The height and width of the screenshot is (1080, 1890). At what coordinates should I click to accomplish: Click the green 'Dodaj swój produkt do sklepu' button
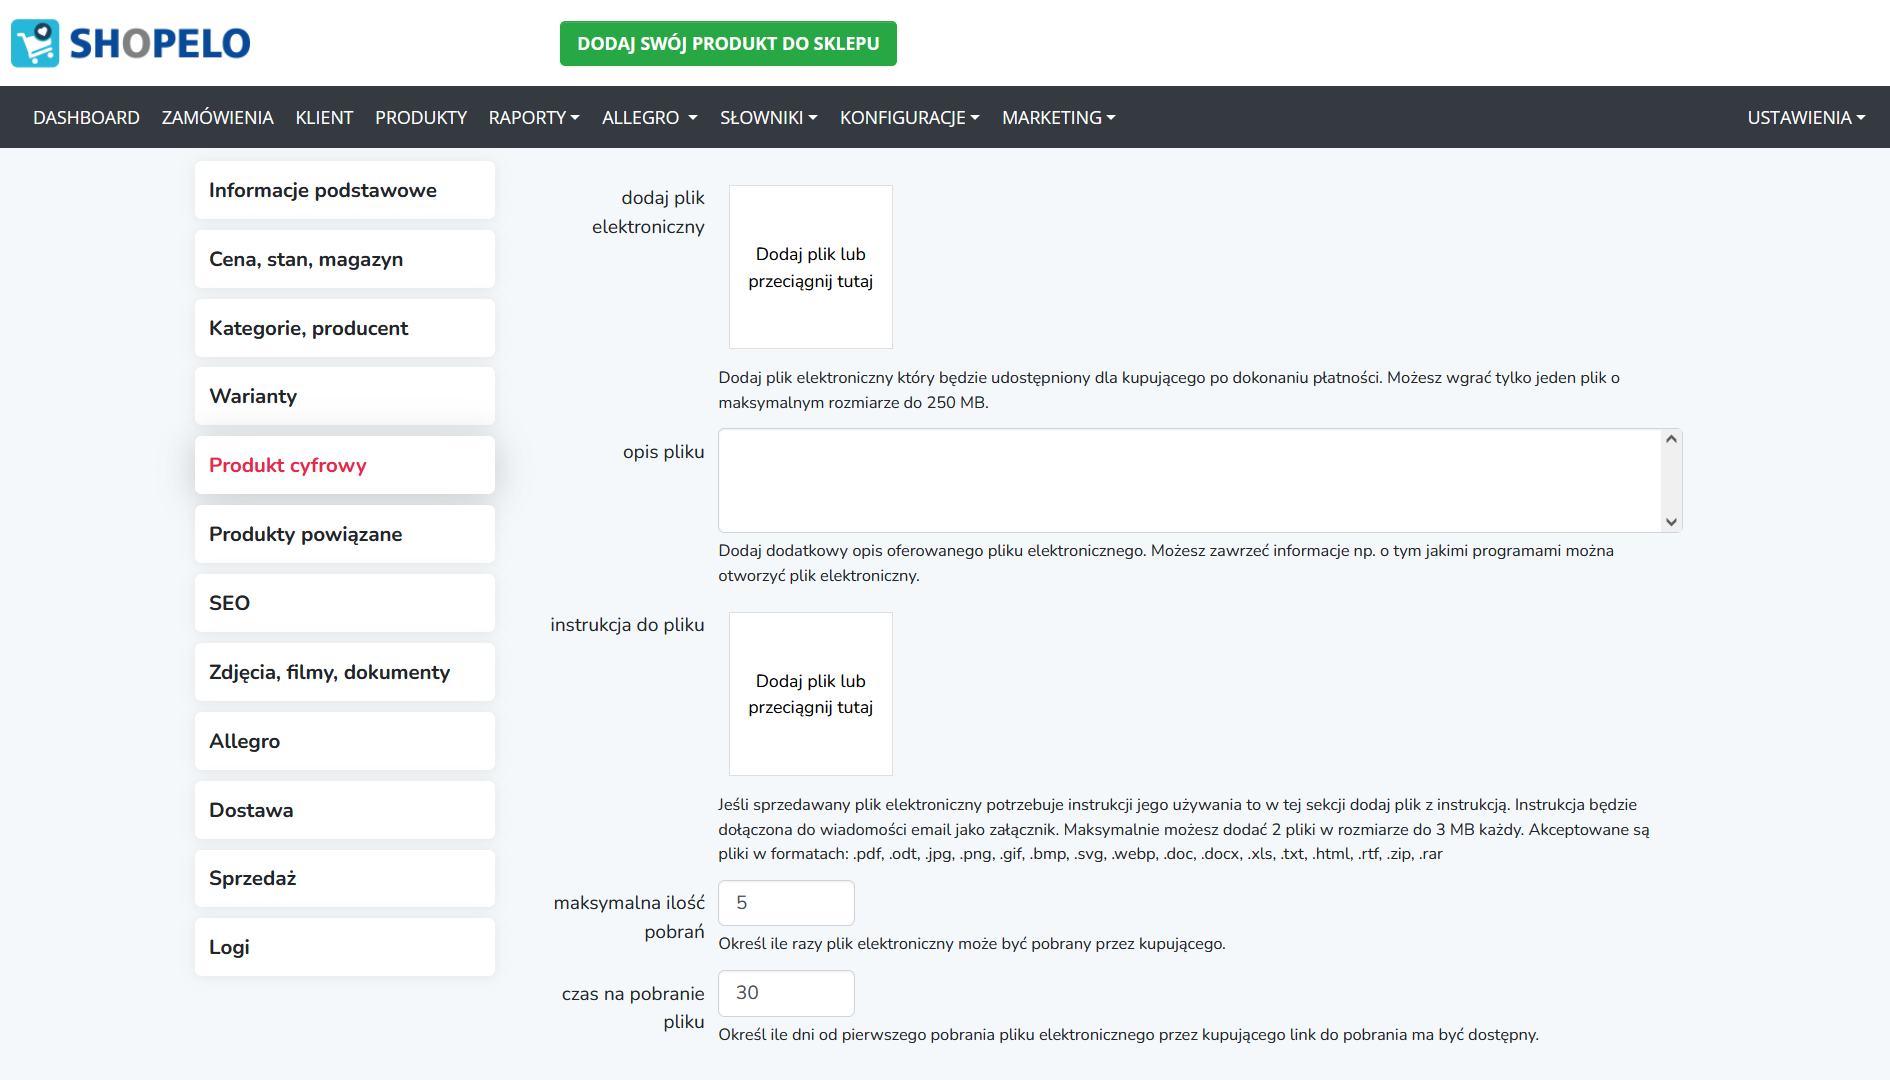coord(728,43)
